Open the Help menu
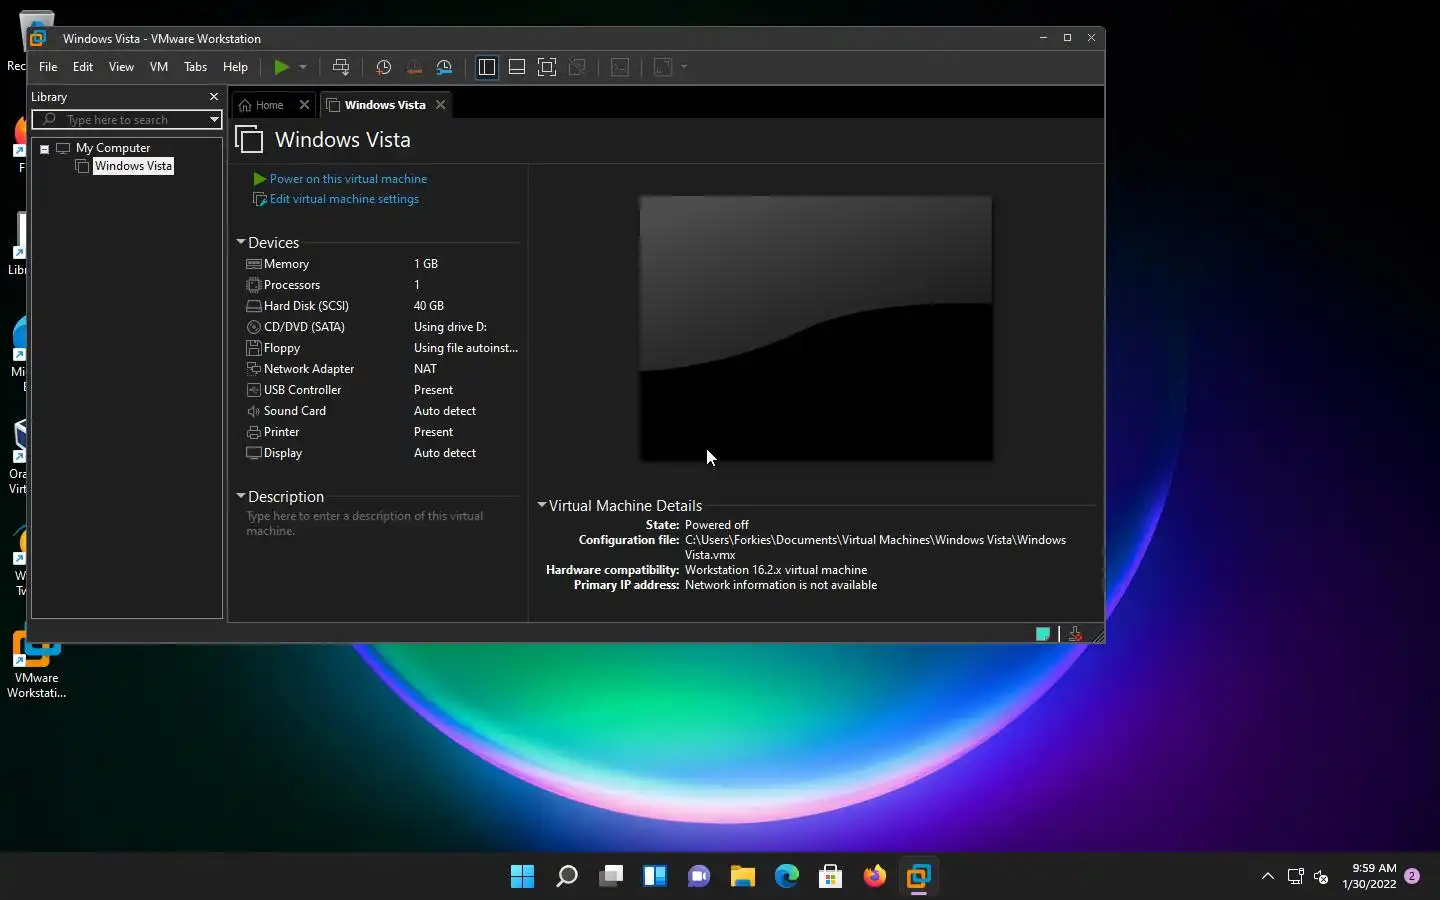1440x900 pixels. [235, 67]
